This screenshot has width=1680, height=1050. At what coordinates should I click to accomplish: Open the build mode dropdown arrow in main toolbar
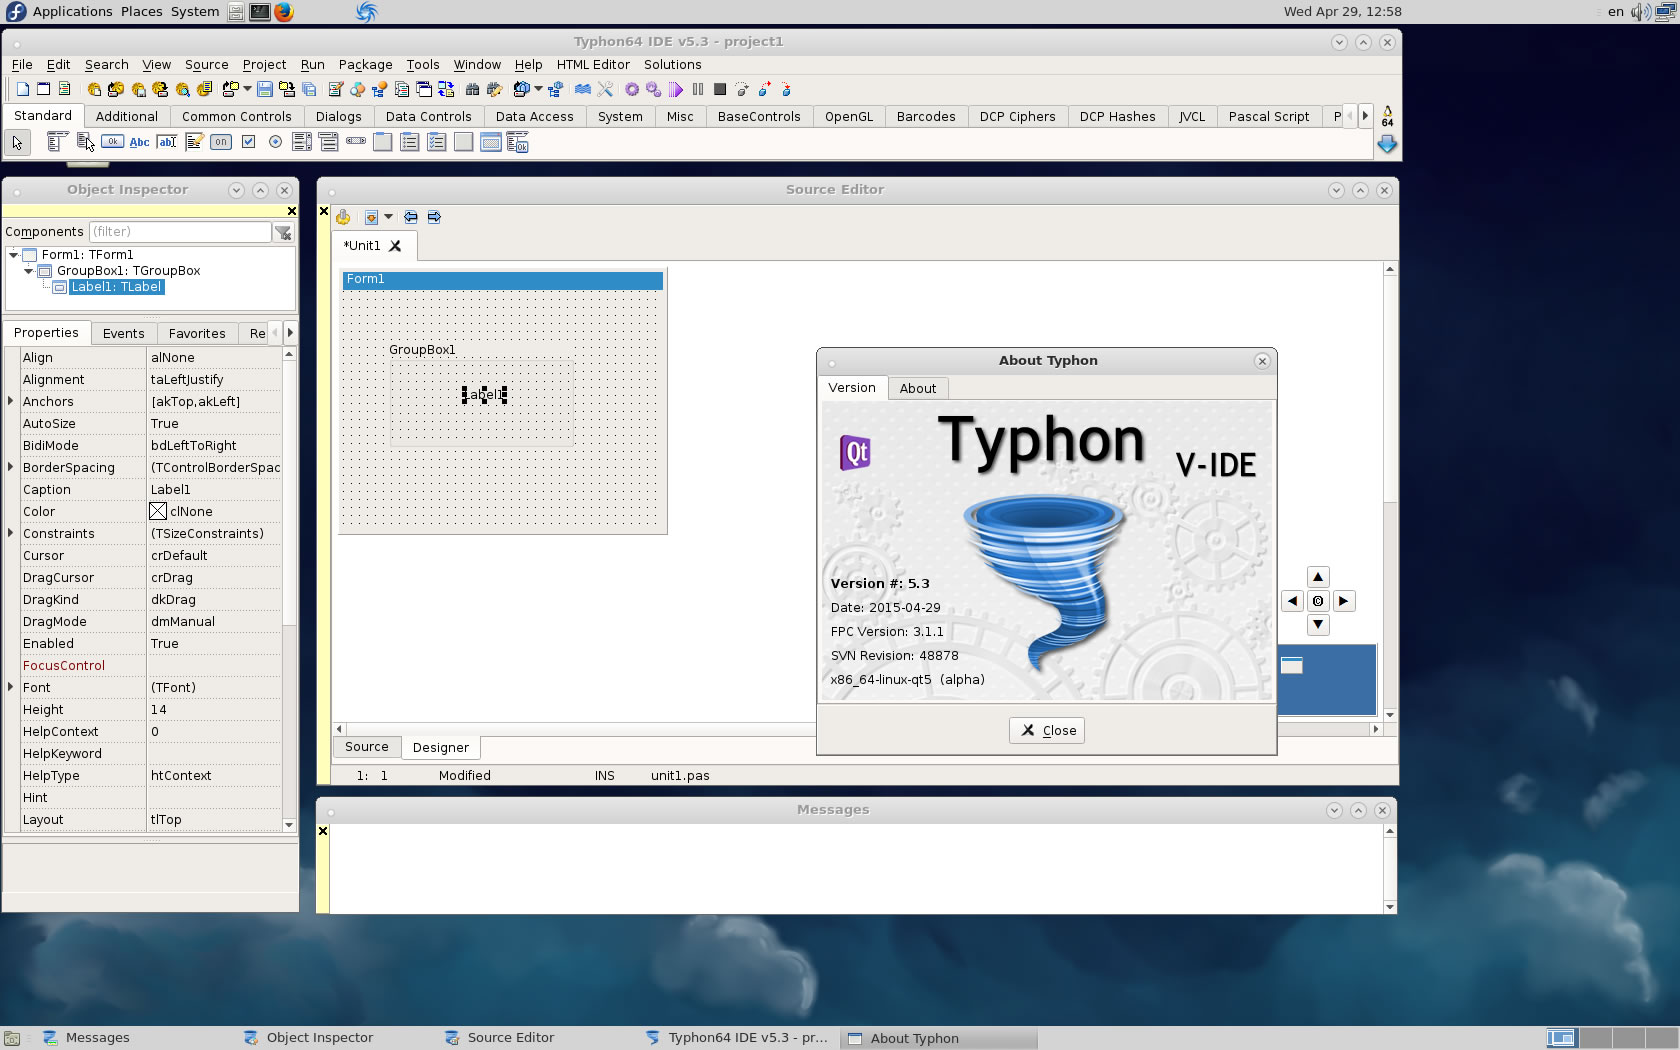[x=538, y=88]
